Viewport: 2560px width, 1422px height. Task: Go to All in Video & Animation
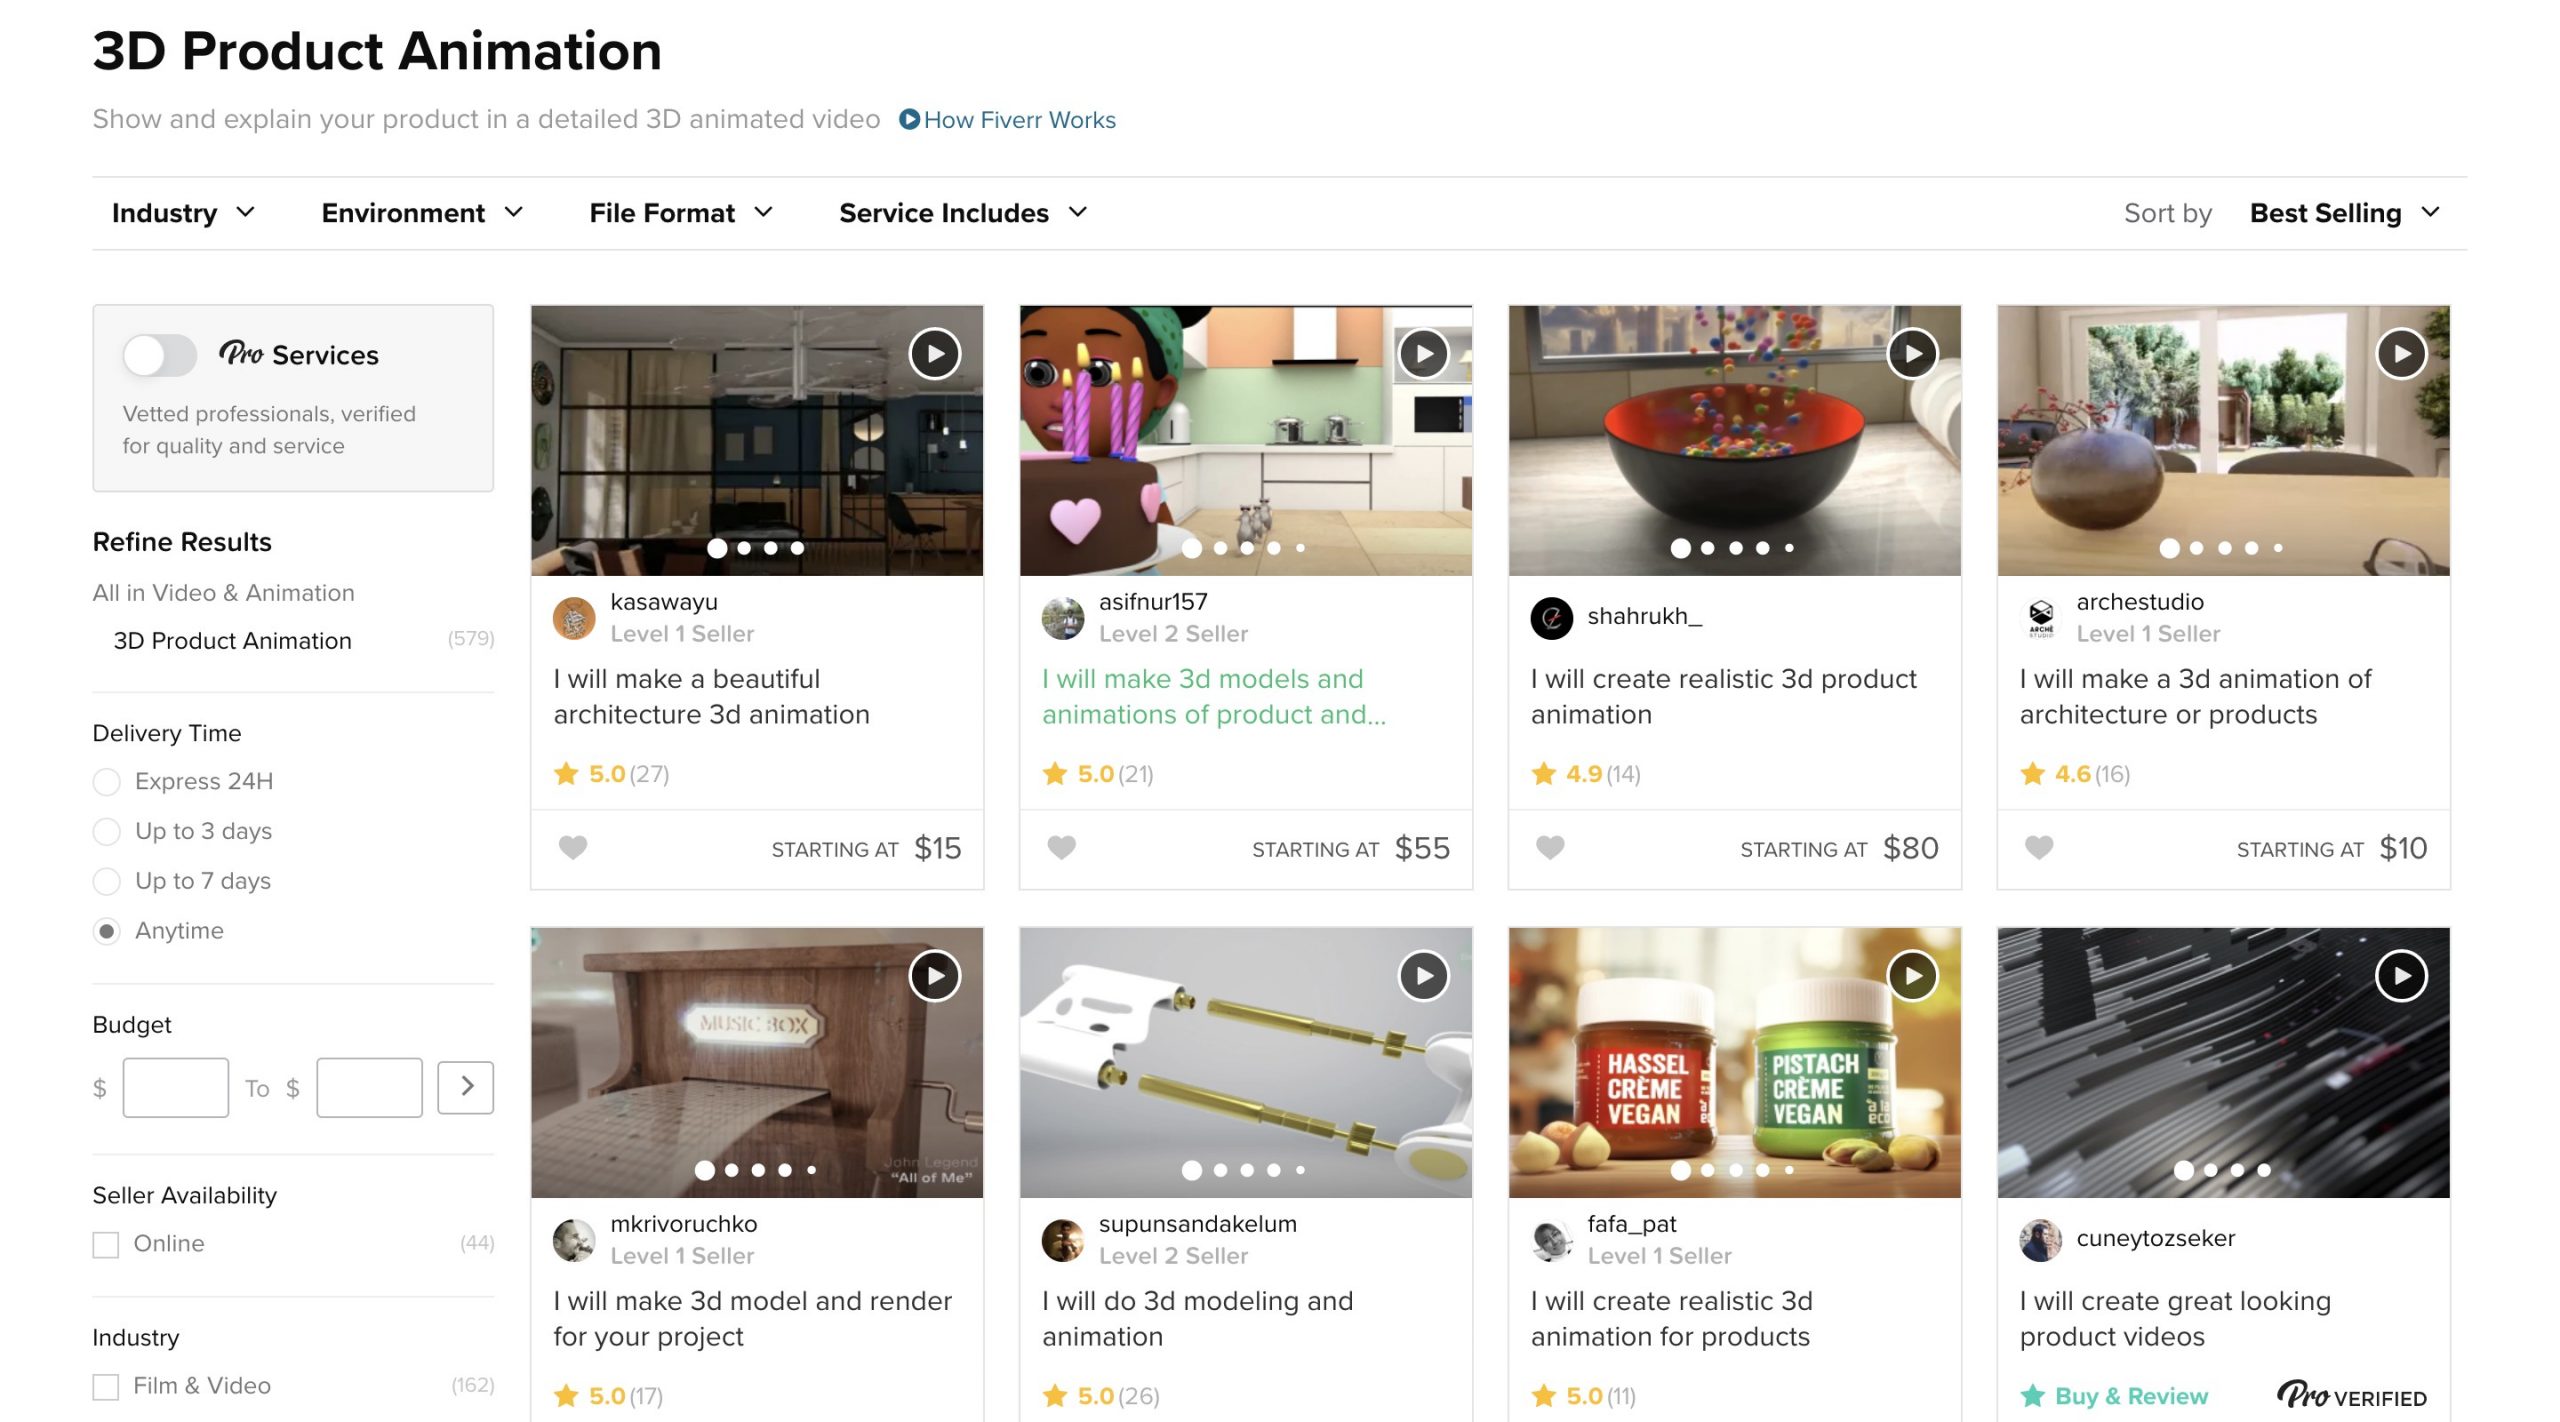click(x=223, y=593)
